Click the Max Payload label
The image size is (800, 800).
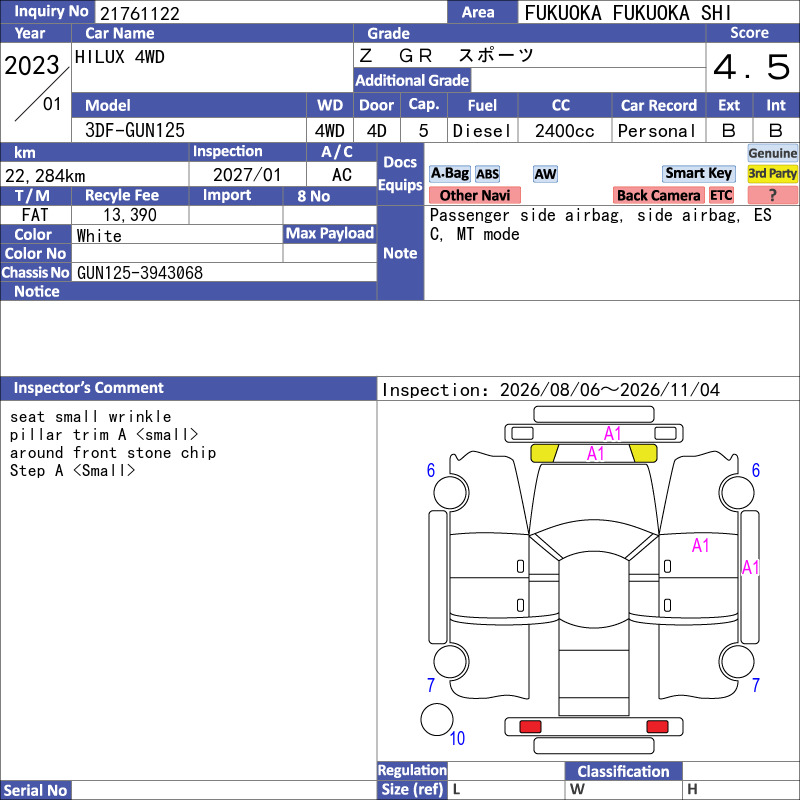pyautogui.click(x=330, y=234)
